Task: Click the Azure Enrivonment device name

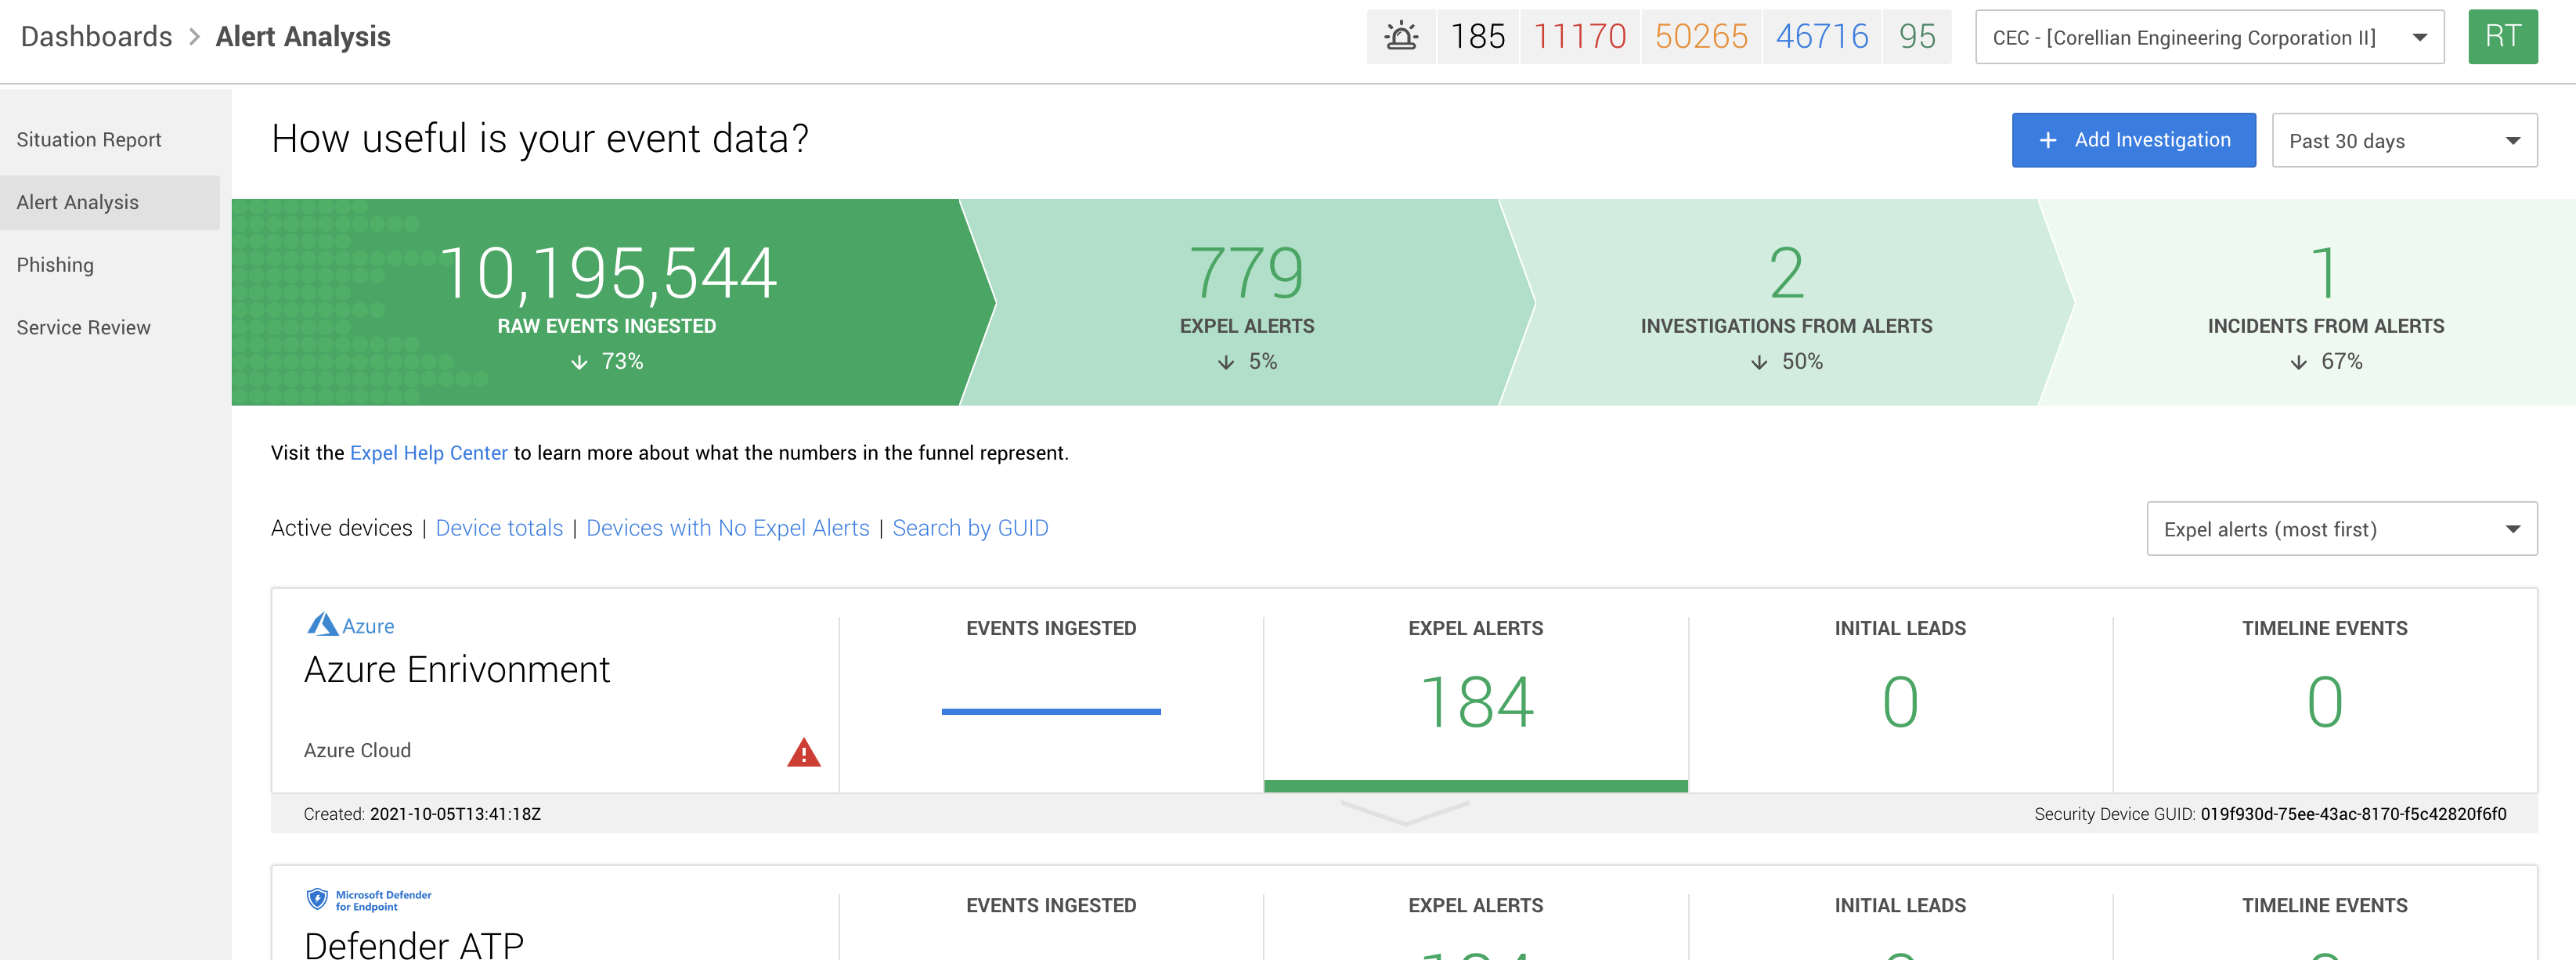Action: (x=456, y=669)
